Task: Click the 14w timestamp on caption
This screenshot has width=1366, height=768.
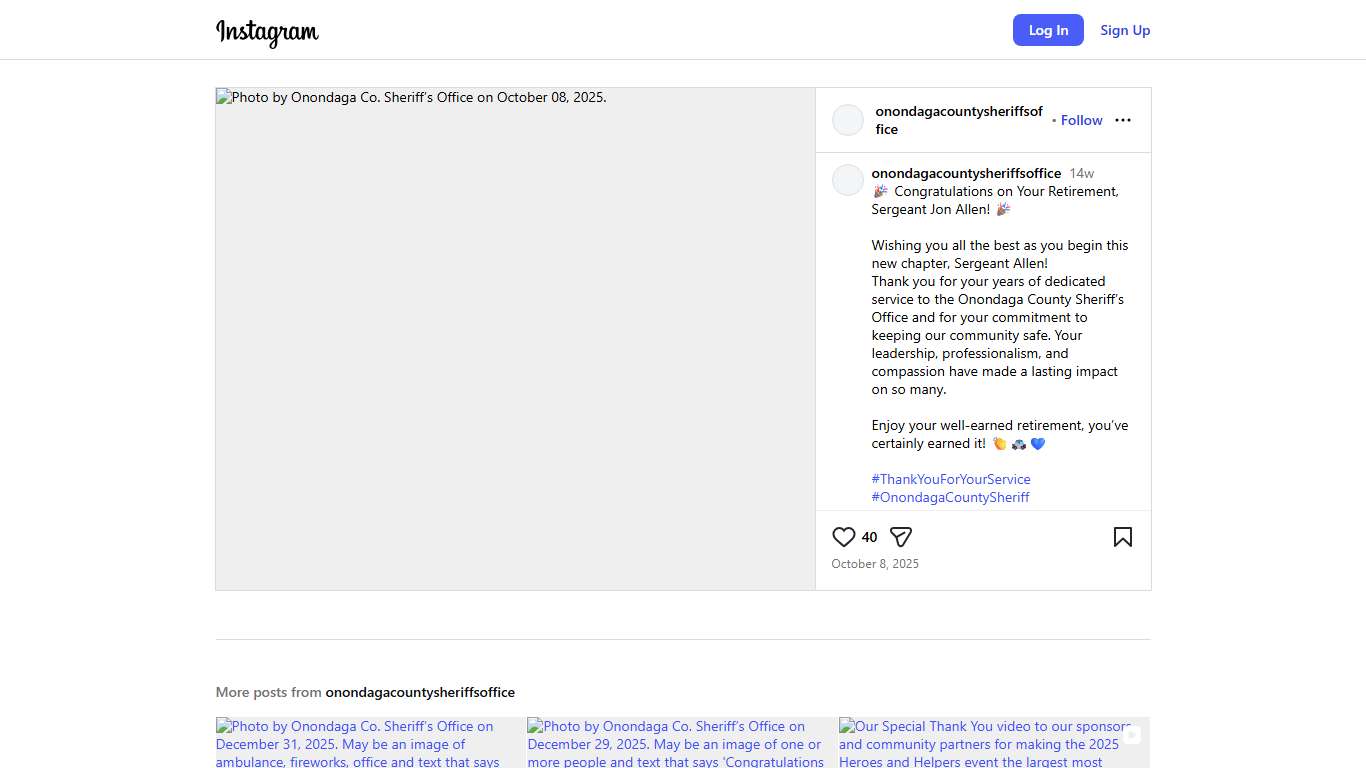Action: click(x=1081, y=173)
